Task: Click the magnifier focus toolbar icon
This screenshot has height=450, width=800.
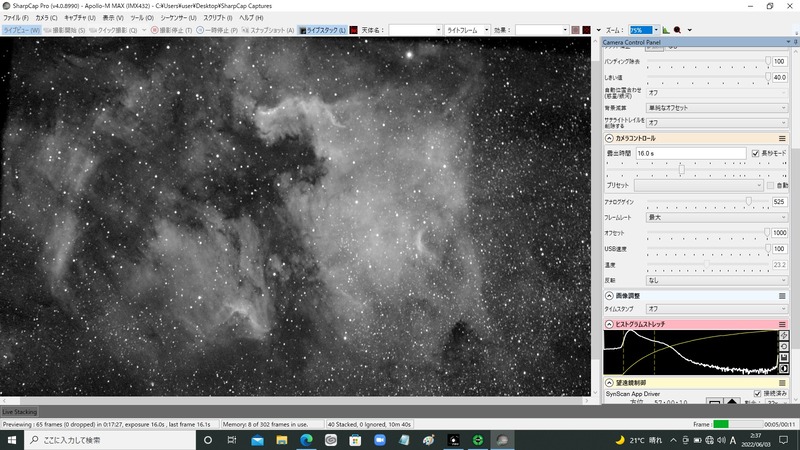Action: coord(678,30)
